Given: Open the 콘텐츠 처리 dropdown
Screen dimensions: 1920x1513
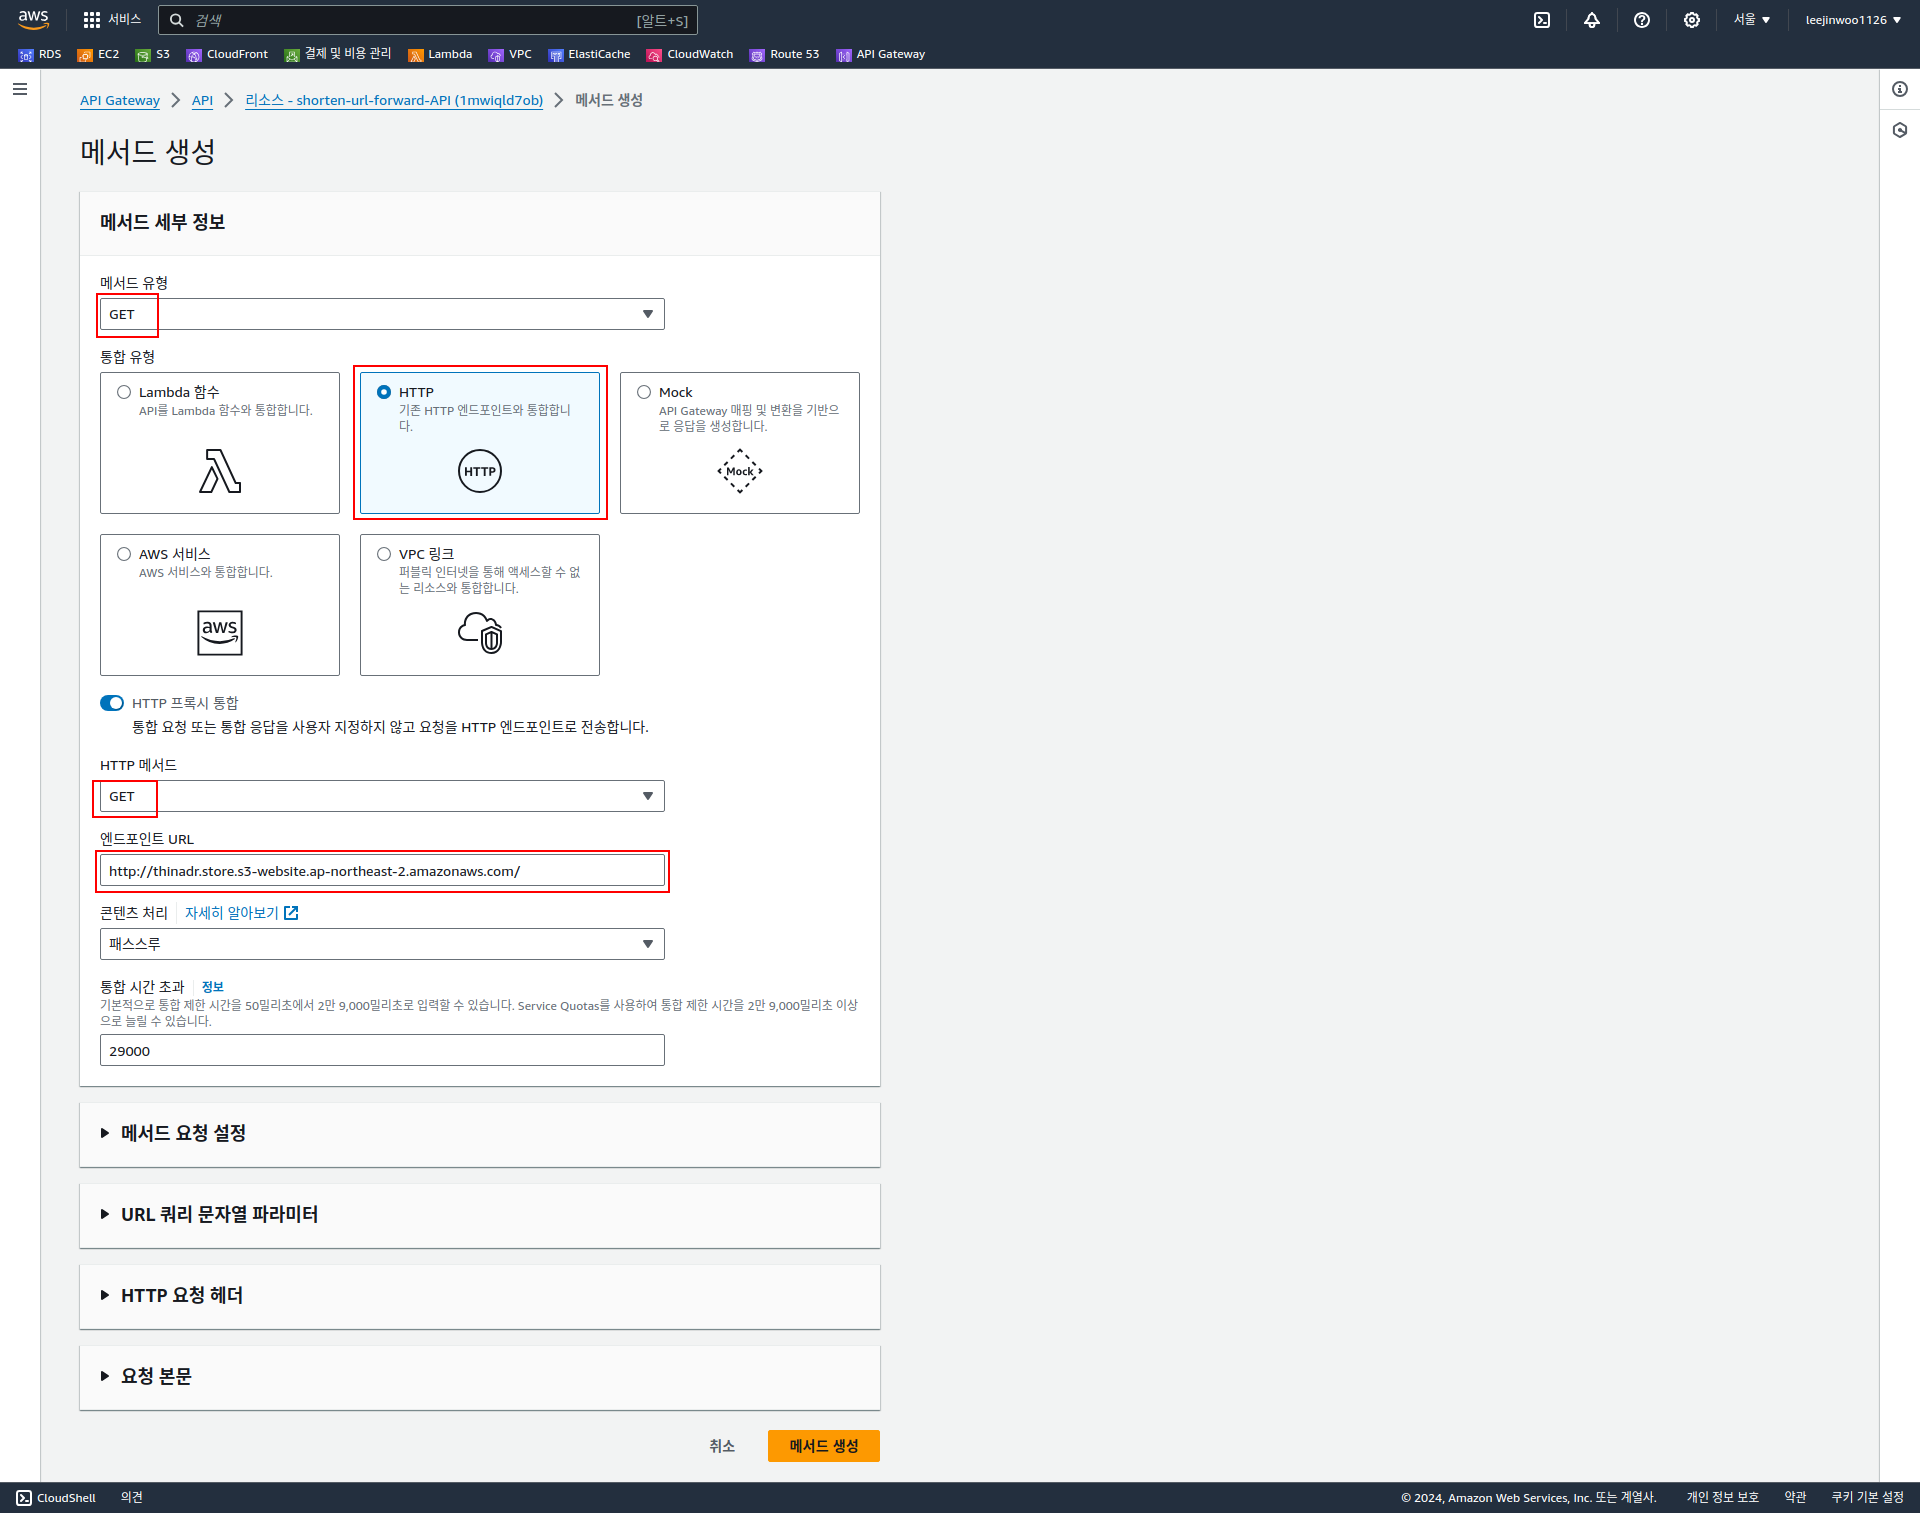Looking at the screenshot, I should [x=382, y=944].
